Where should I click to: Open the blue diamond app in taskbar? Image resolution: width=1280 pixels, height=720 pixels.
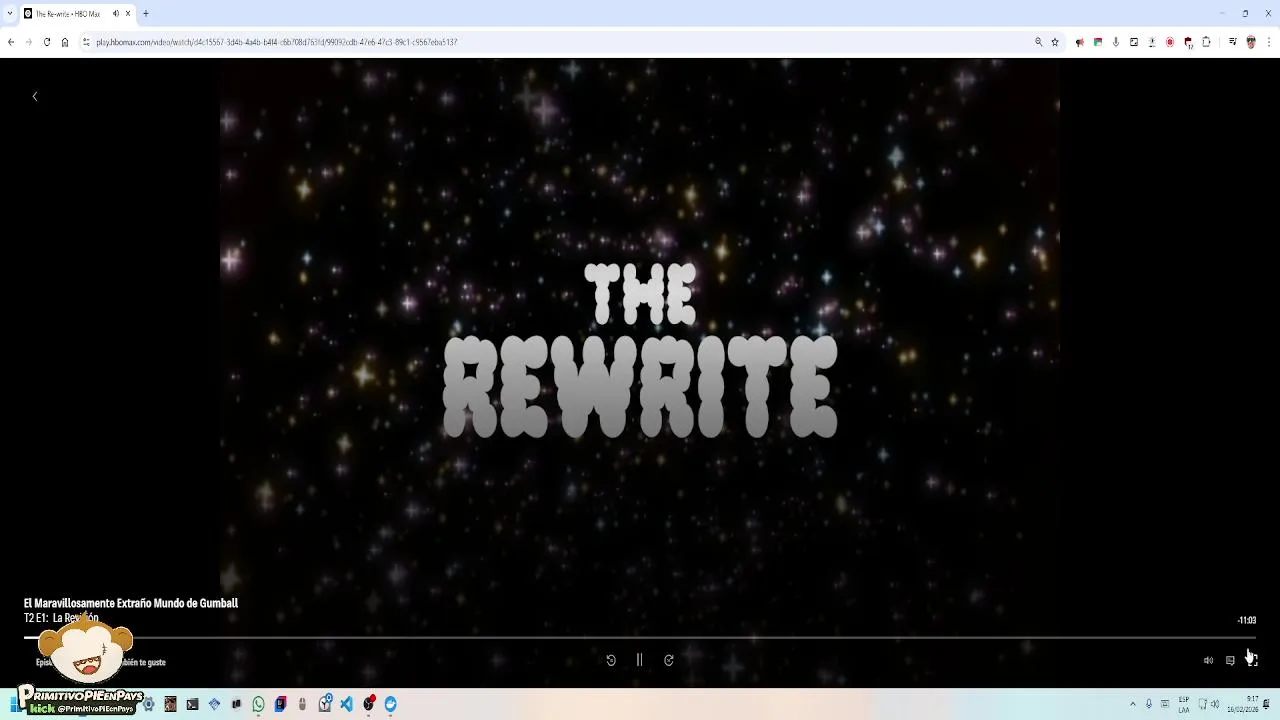point(214,704)
